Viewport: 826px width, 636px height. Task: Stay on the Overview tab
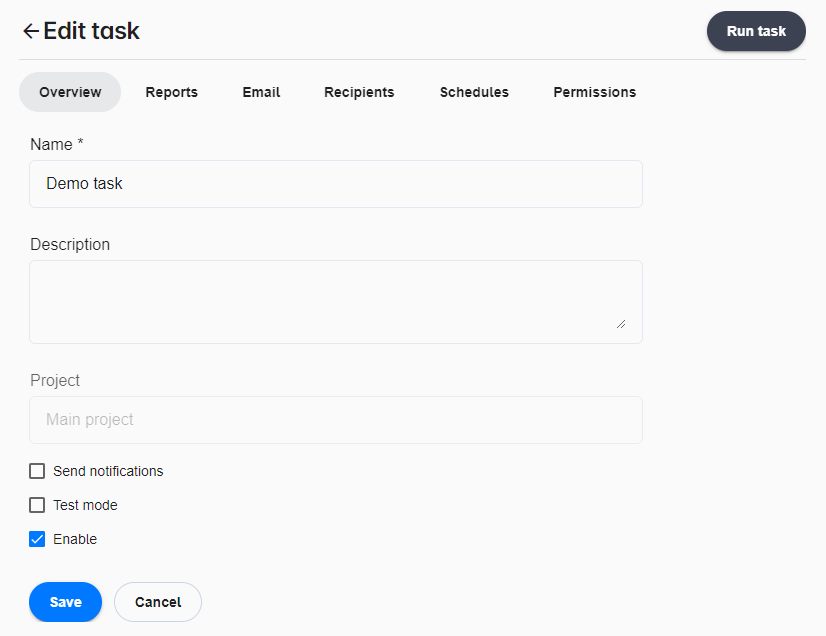coord(69,92)
